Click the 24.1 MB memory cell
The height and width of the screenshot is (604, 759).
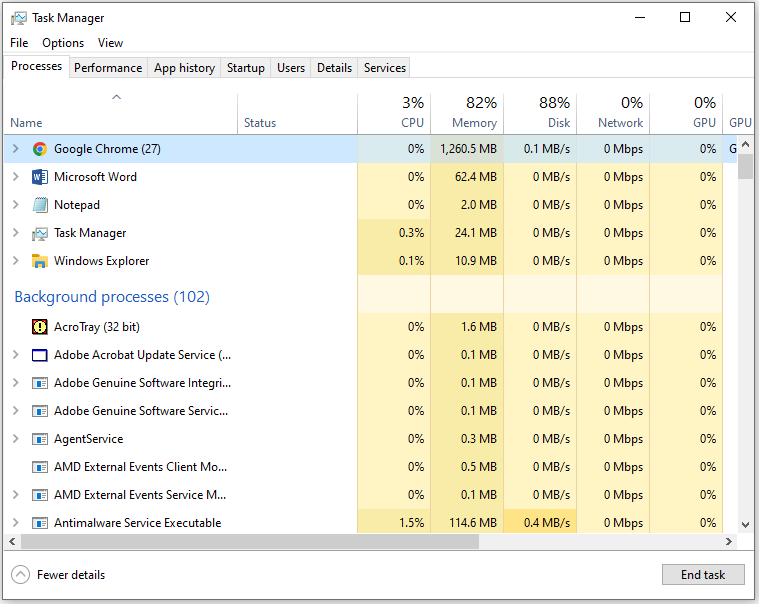(467, 233)
